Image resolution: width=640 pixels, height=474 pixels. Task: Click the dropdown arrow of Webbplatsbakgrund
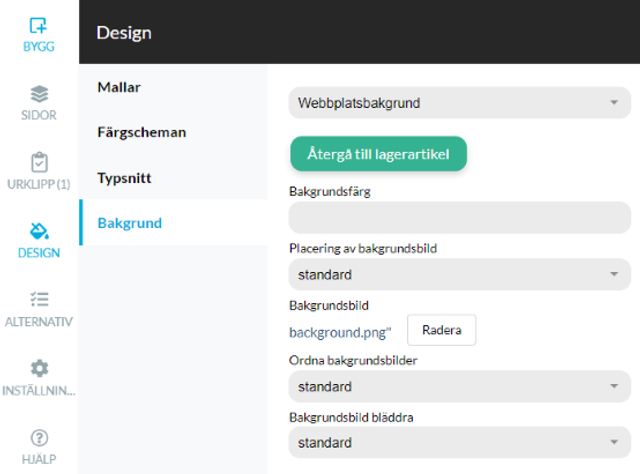point(614,102)
